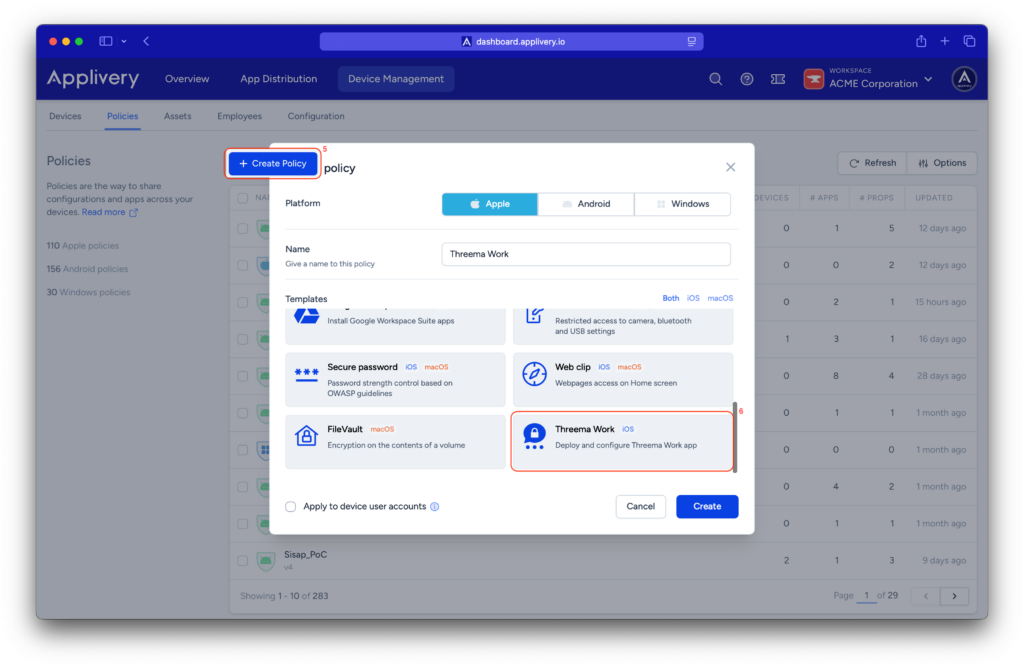Click the Create Policy button
This screenshot has height=667, width=1024.
tap(273, 163)
